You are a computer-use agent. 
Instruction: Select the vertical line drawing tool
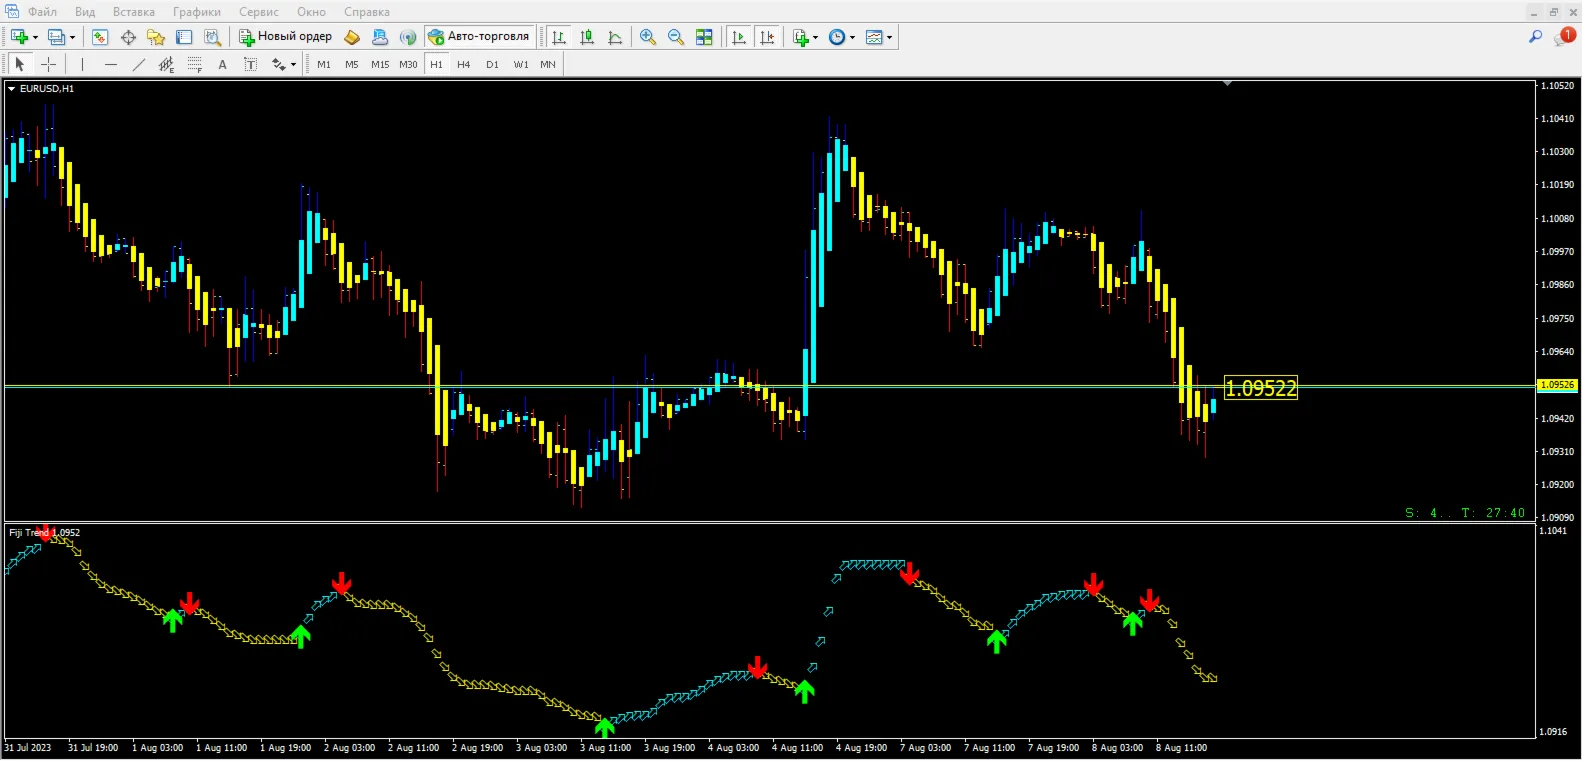82,64
